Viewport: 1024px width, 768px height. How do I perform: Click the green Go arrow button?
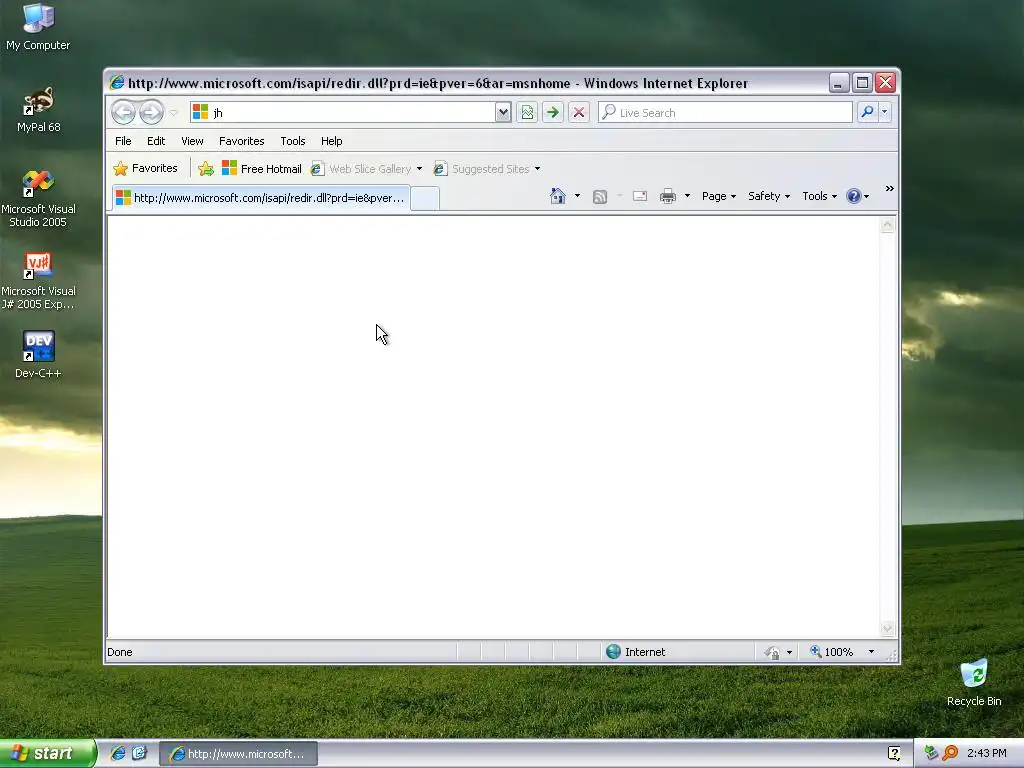point(552,112)
